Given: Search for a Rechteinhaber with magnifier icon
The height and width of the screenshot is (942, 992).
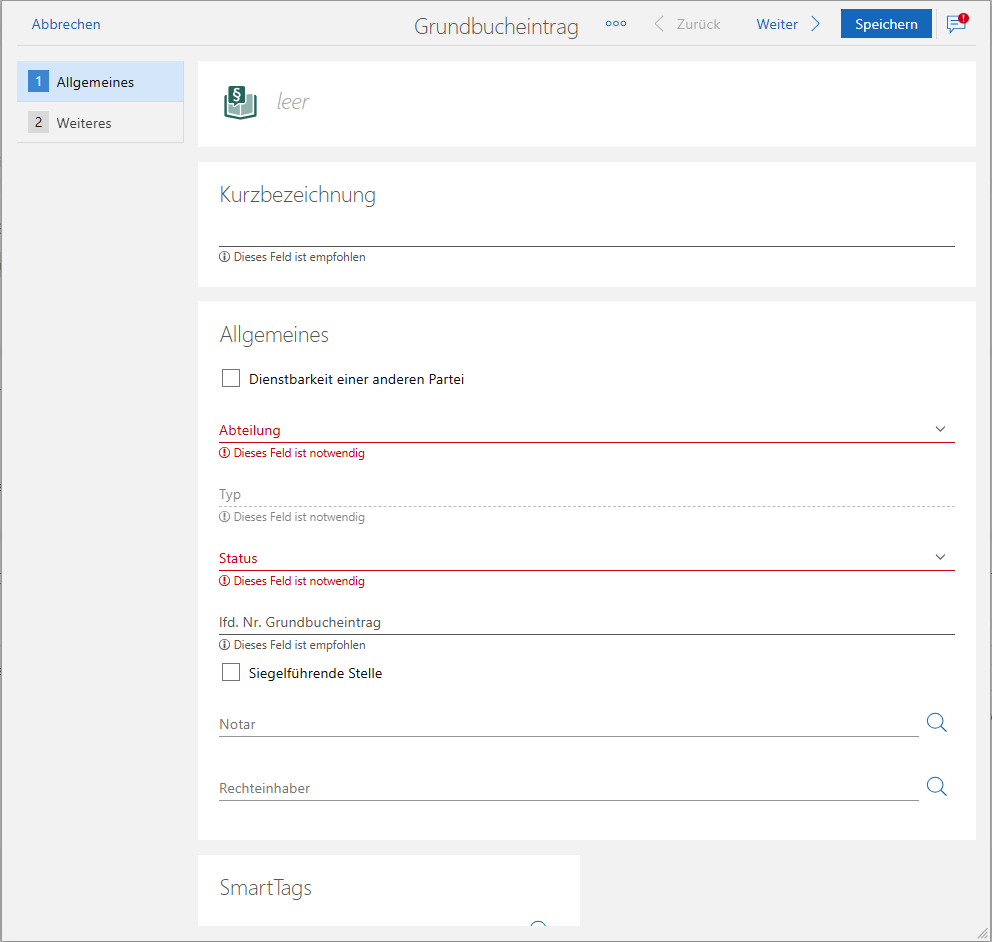Looking at the screenshot, I should click(936, 786).
